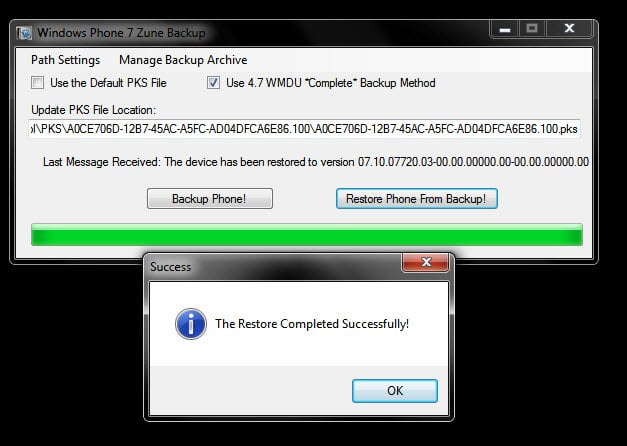Click into the Update PKS File Location field

[304, 129]
